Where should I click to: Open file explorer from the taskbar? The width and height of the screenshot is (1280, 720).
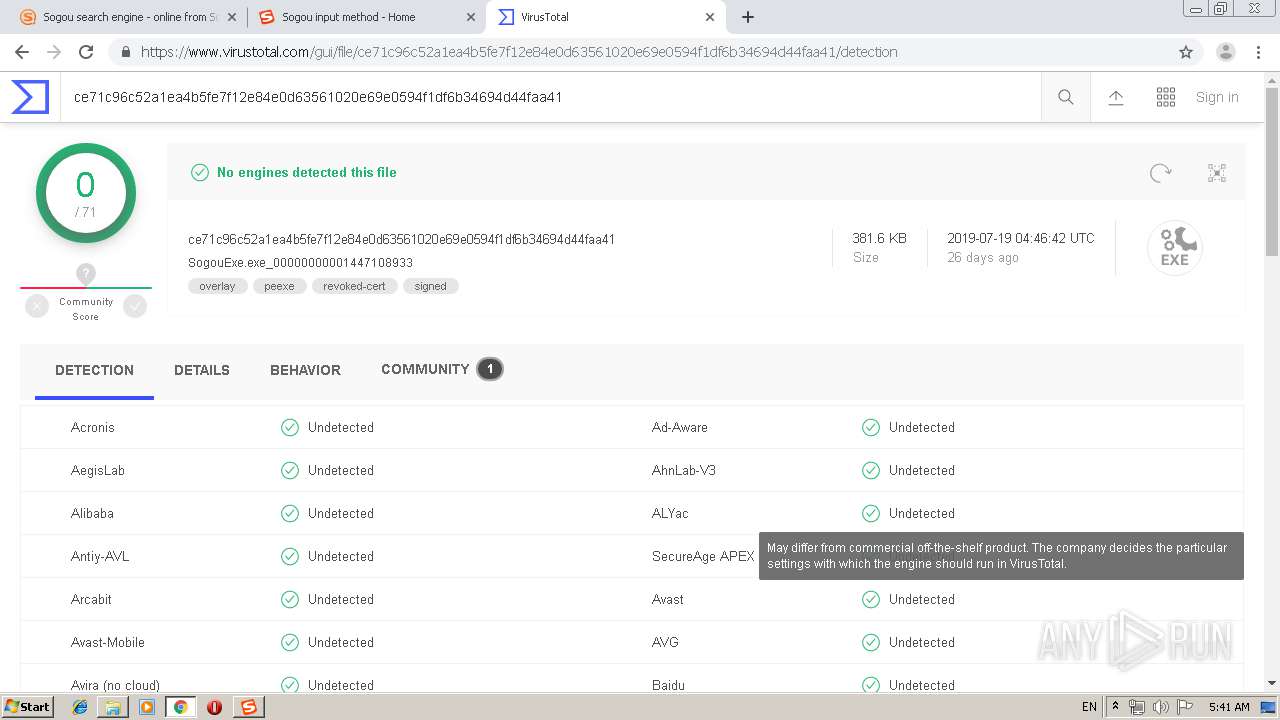pyautogui.click(x=113, y=707)
